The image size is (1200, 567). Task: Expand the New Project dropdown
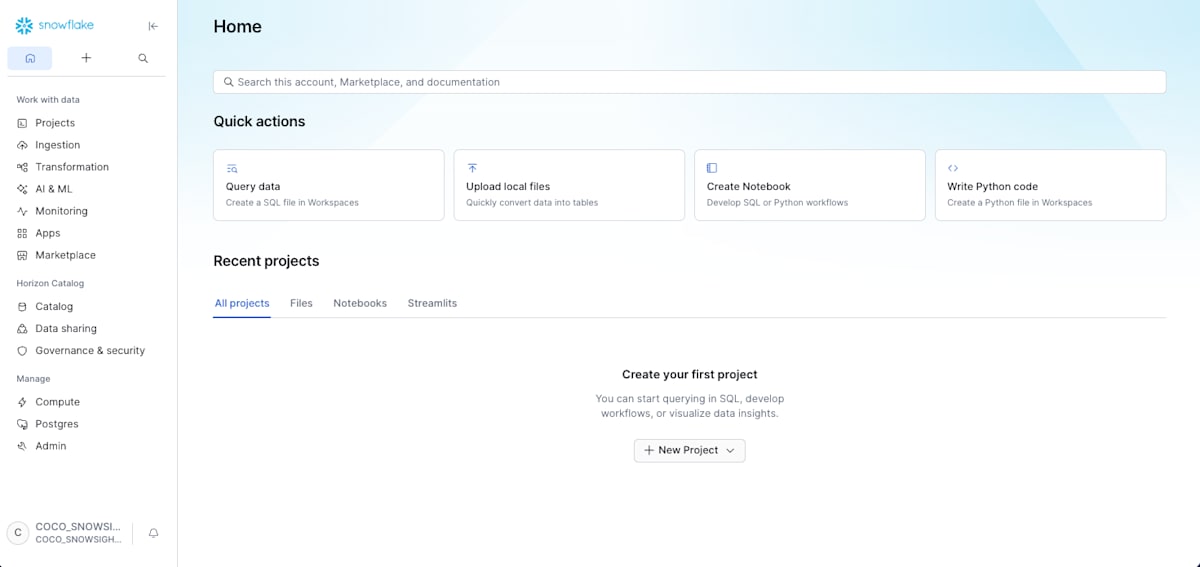click(689, 450)
